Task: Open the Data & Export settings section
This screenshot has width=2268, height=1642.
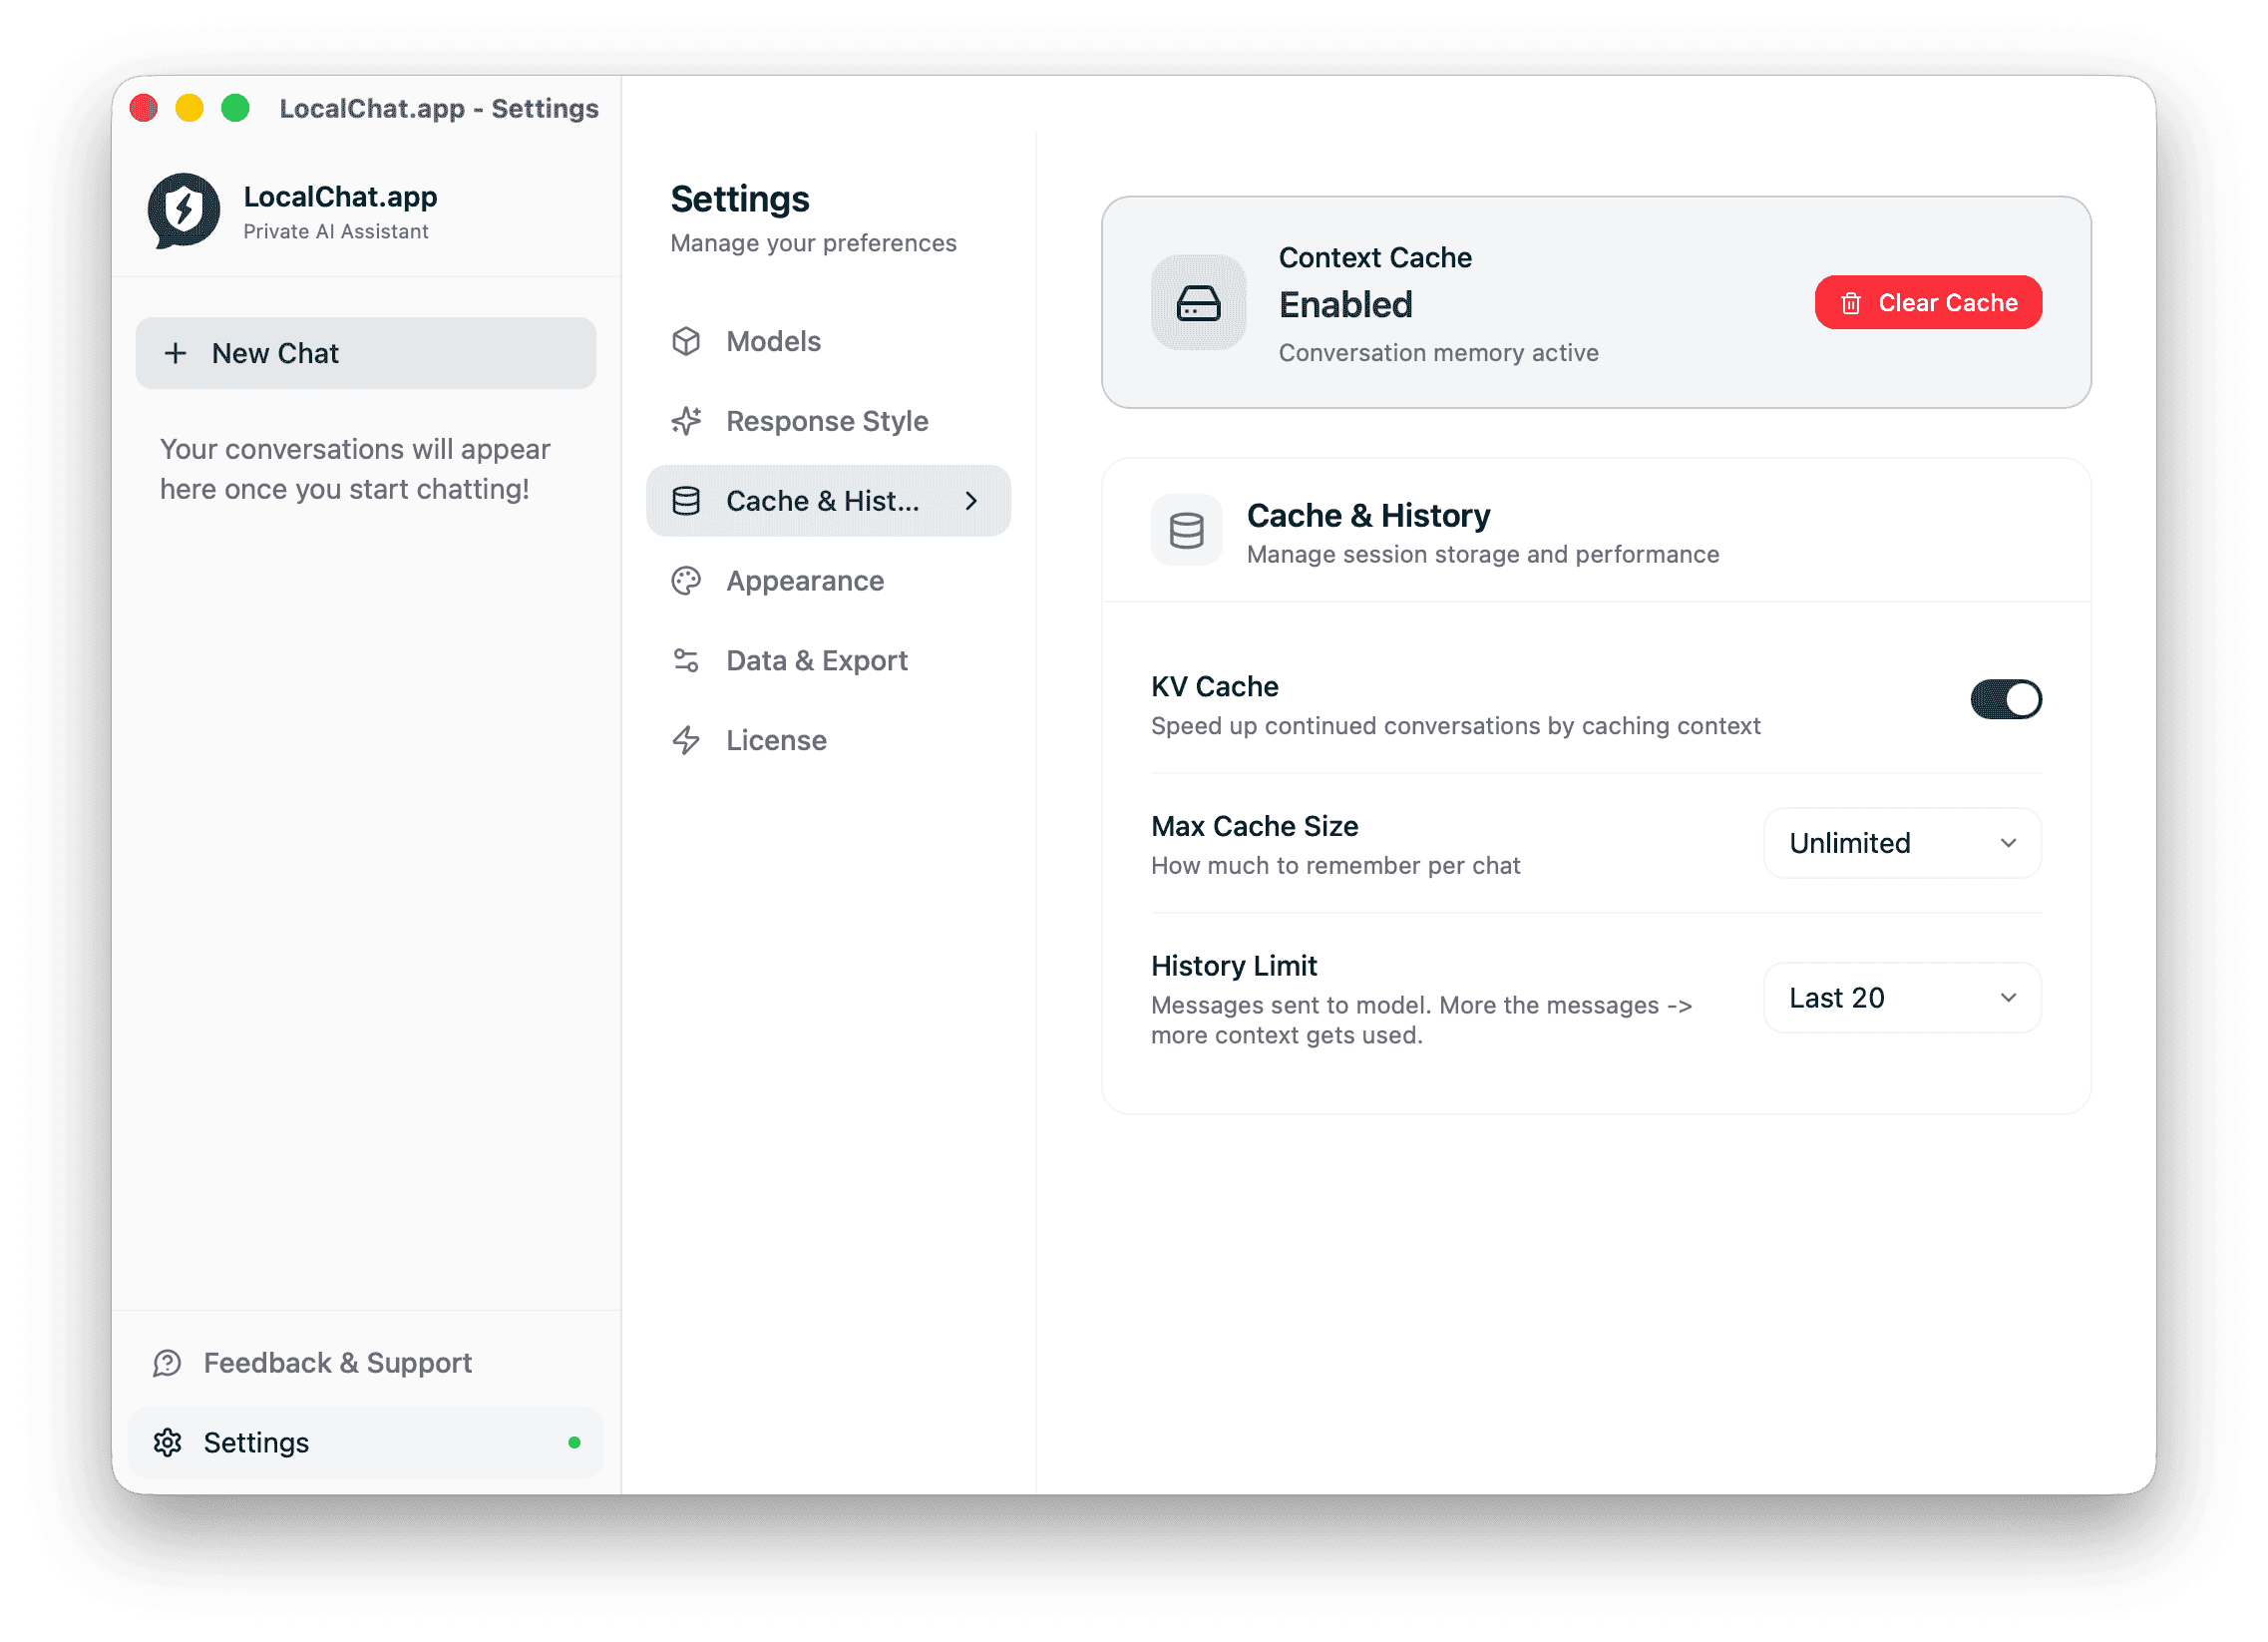Action: pos(816,661)
